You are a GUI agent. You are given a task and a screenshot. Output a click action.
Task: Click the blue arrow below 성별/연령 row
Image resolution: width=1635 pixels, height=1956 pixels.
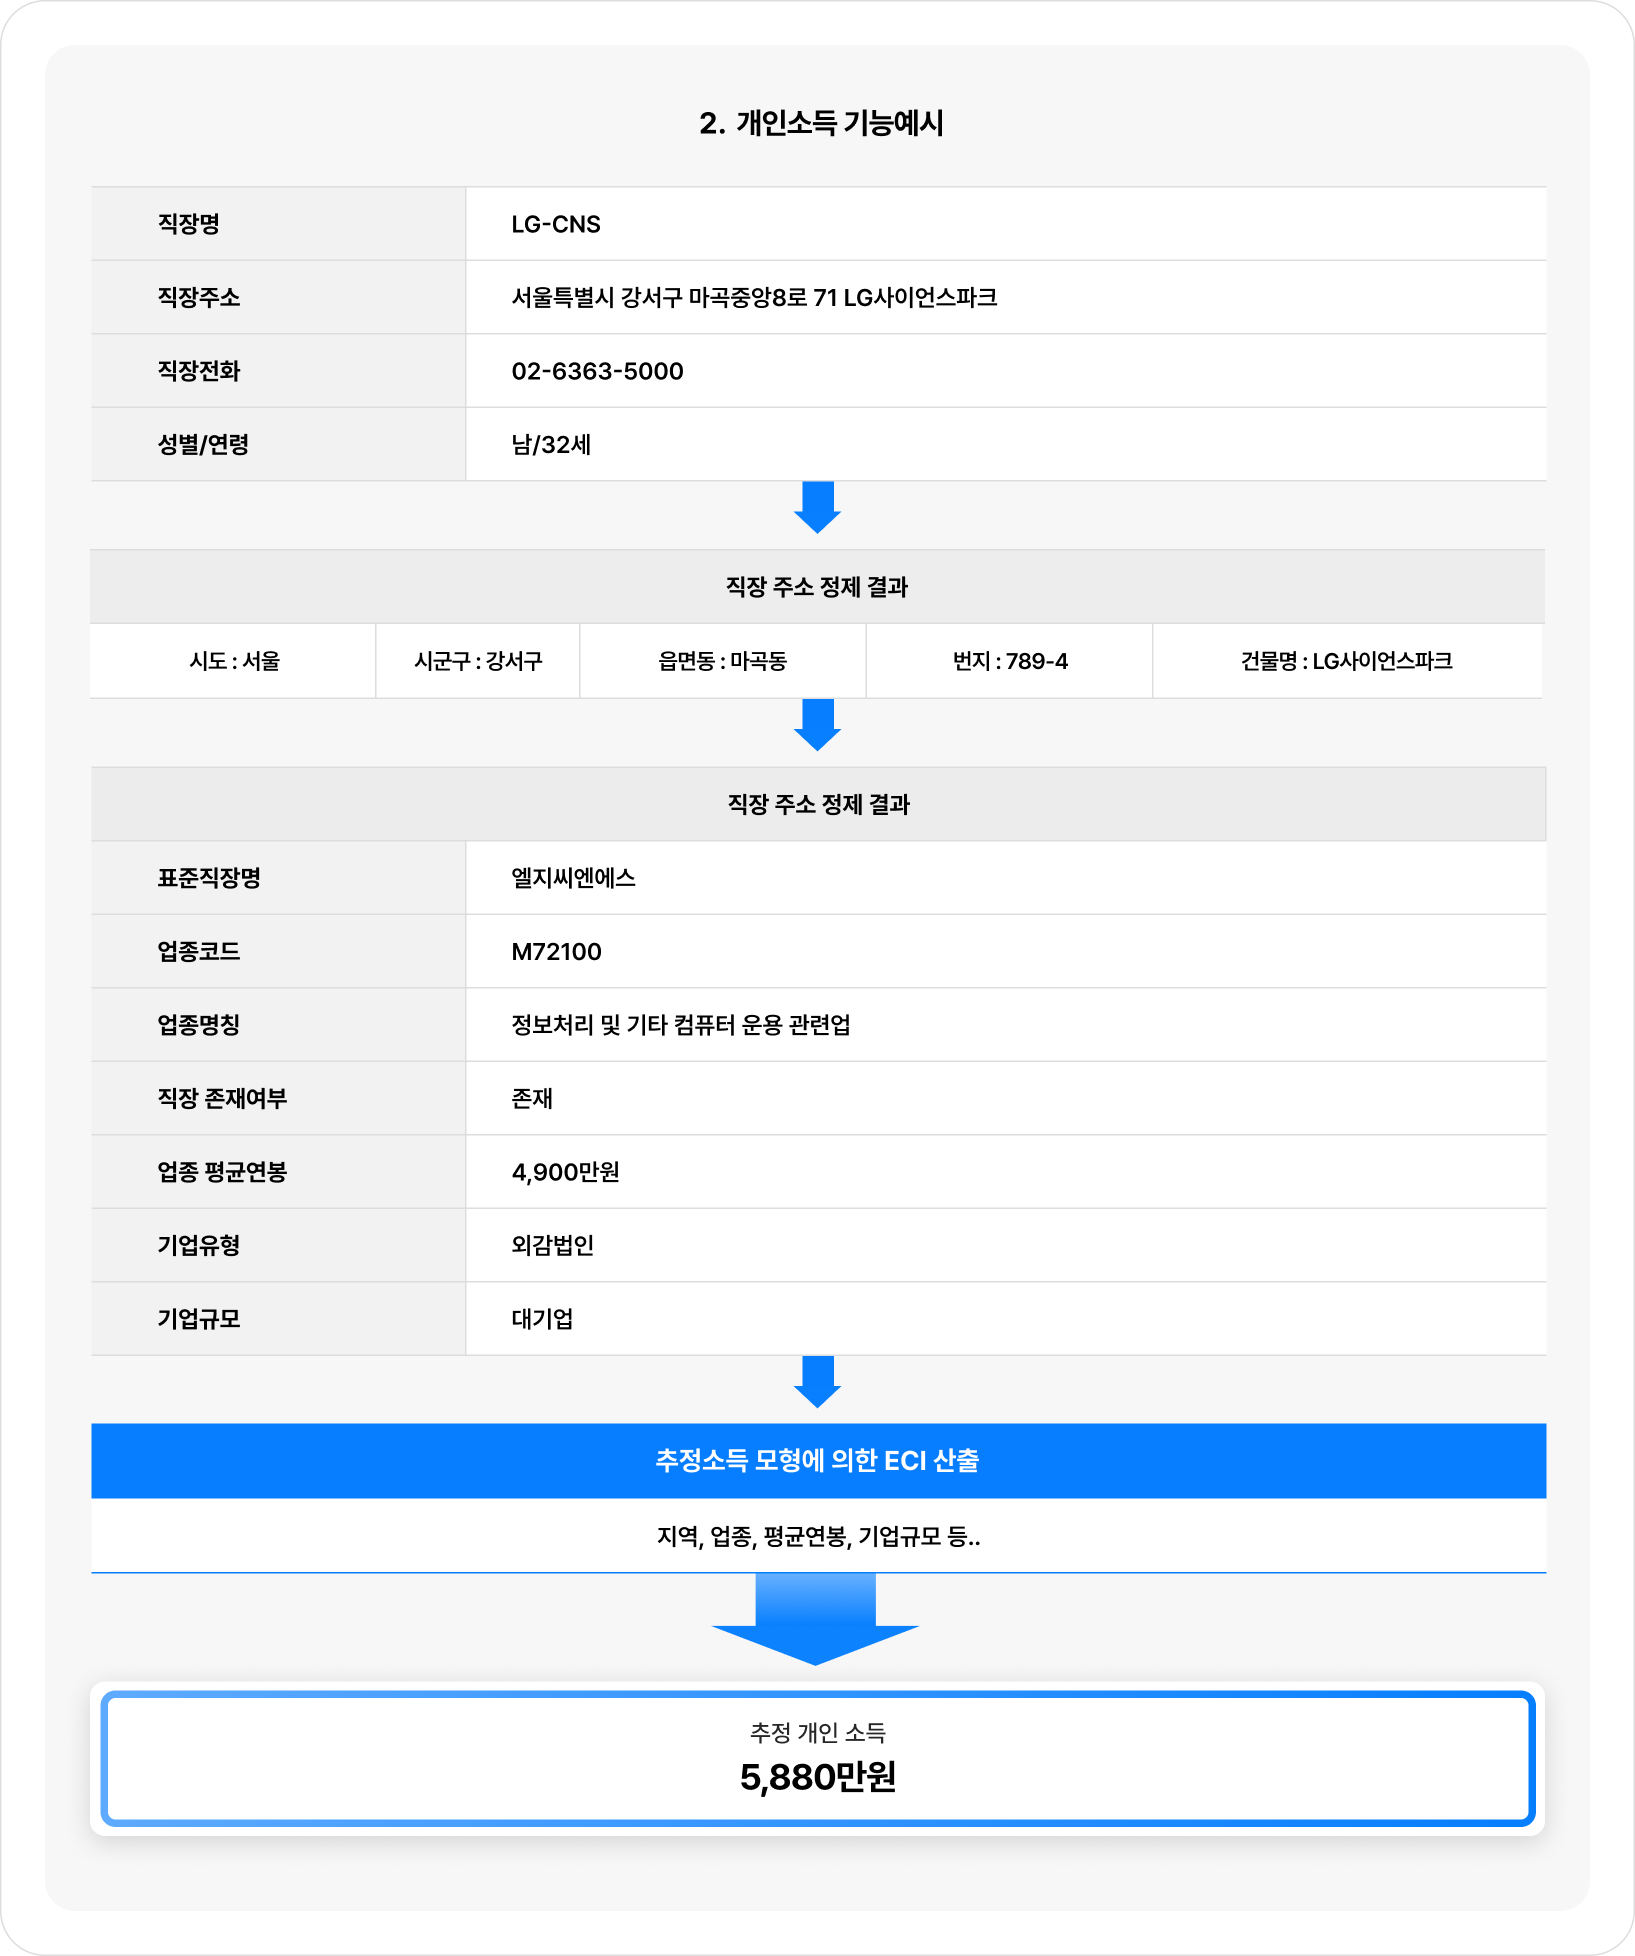[818, 507]
